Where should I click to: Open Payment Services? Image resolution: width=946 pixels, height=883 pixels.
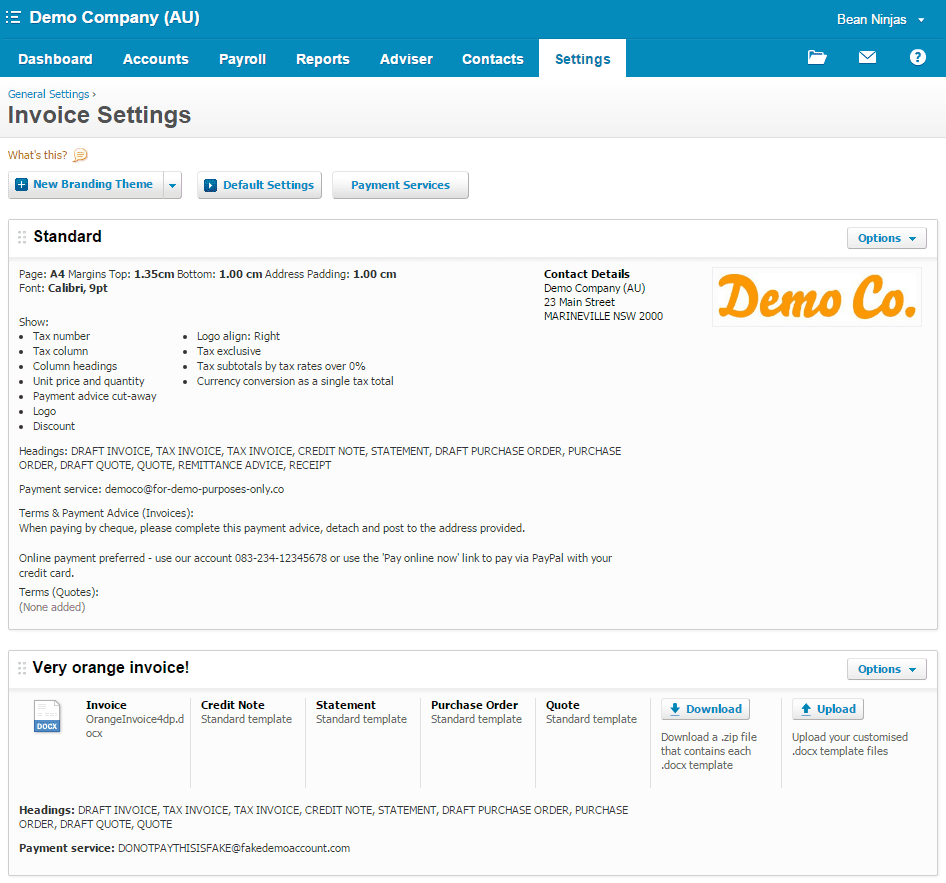[x=400, y=185]
